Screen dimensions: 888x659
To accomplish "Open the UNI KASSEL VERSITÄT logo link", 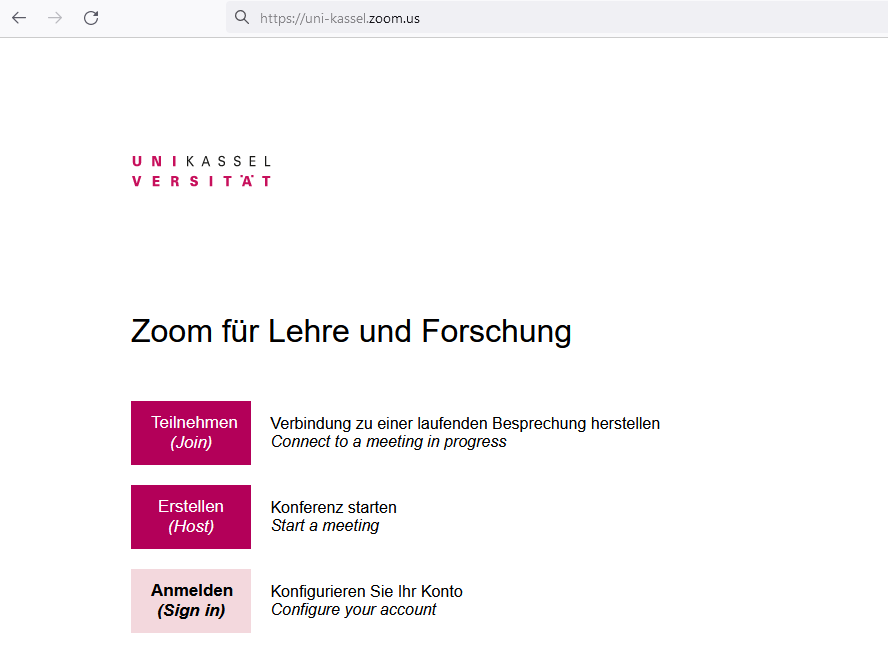I will pos(200,169).
